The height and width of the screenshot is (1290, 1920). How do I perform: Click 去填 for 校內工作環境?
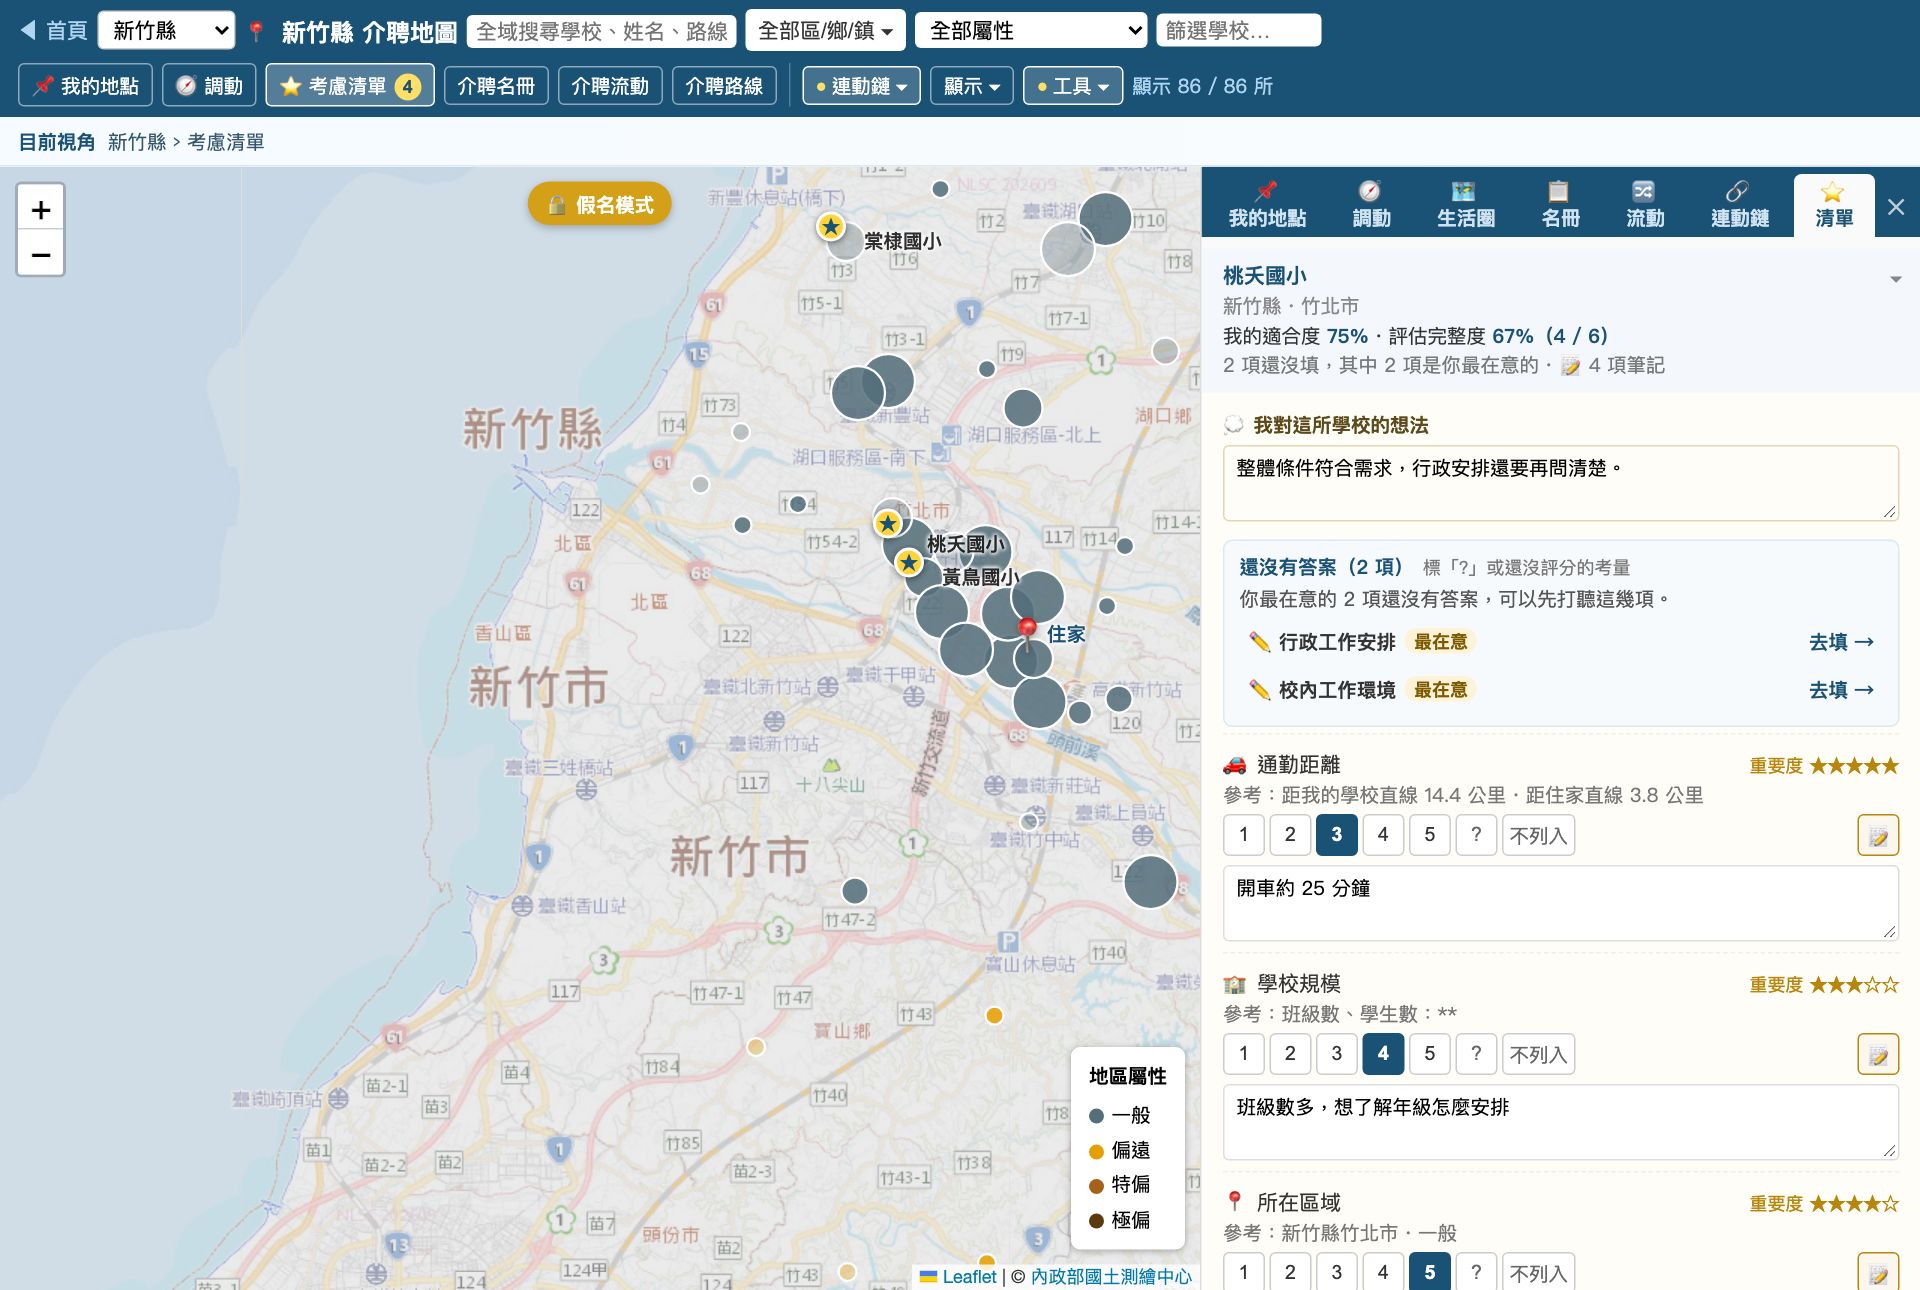[1841, 690]
